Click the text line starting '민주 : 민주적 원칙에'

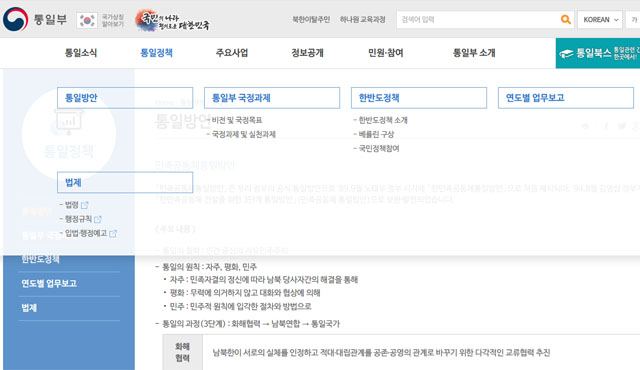240,306
